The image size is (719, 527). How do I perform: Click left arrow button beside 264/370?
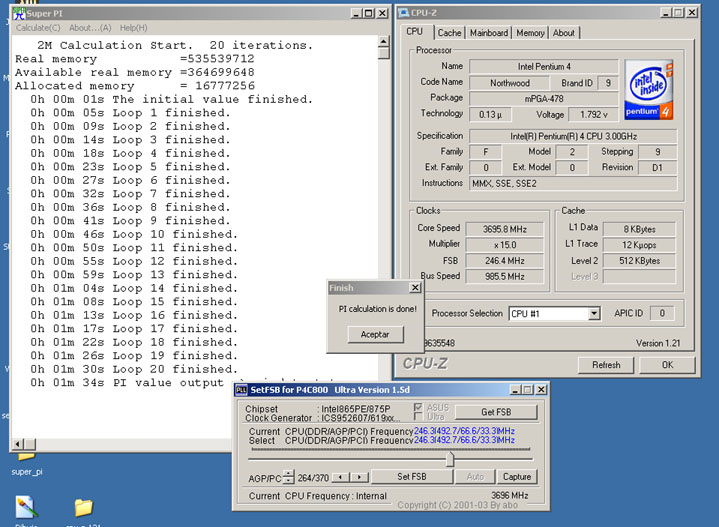coord(338,477)
